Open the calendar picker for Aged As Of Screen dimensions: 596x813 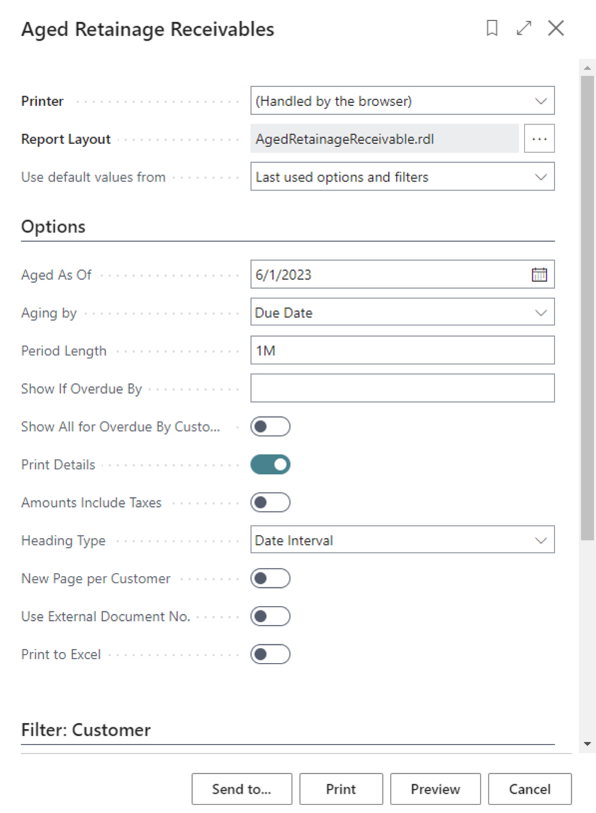539,274
